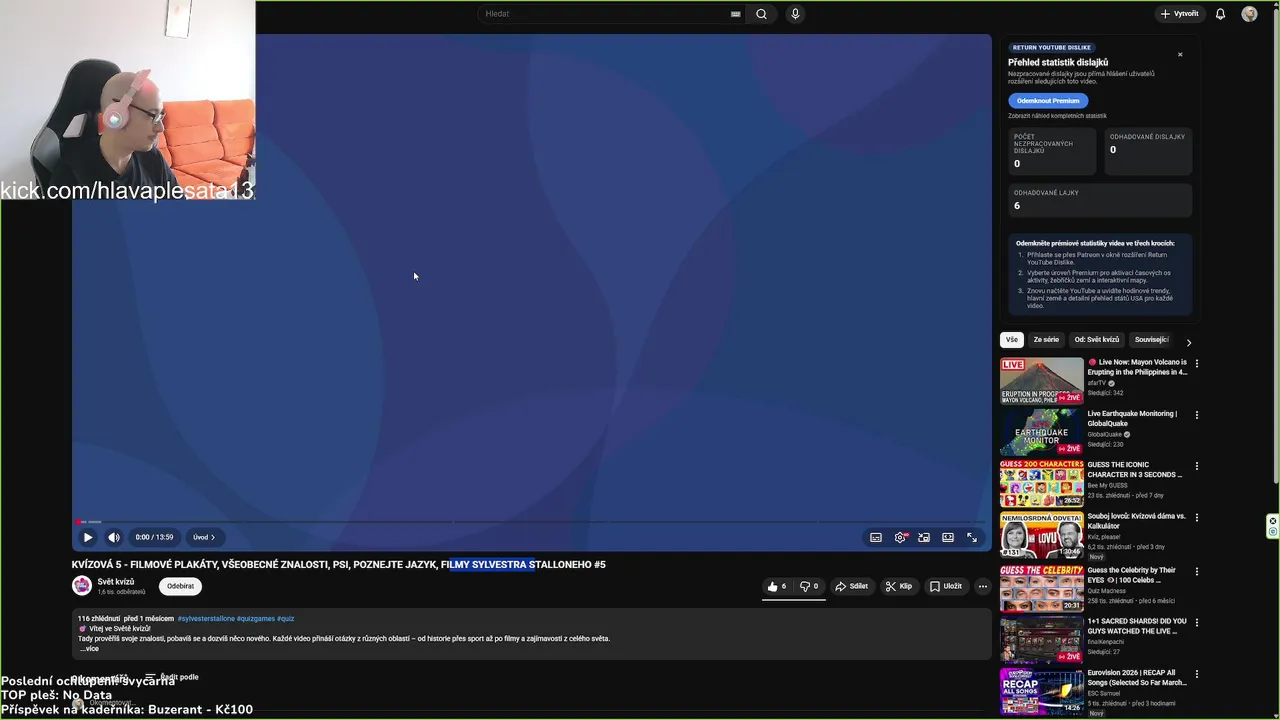Open the Svět kvízů channel name
The width and height of the screenshot is (1280, 720).
coord(116,581)
